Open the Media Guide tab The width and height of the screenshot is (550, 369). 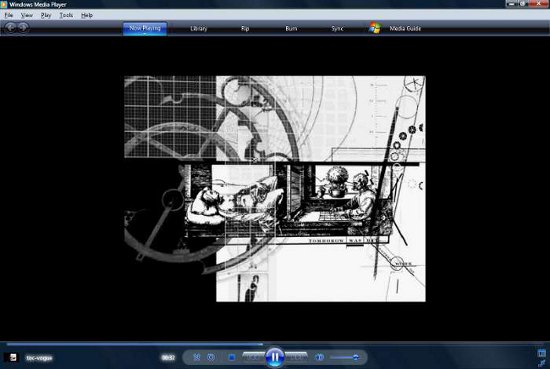point(405,28)
